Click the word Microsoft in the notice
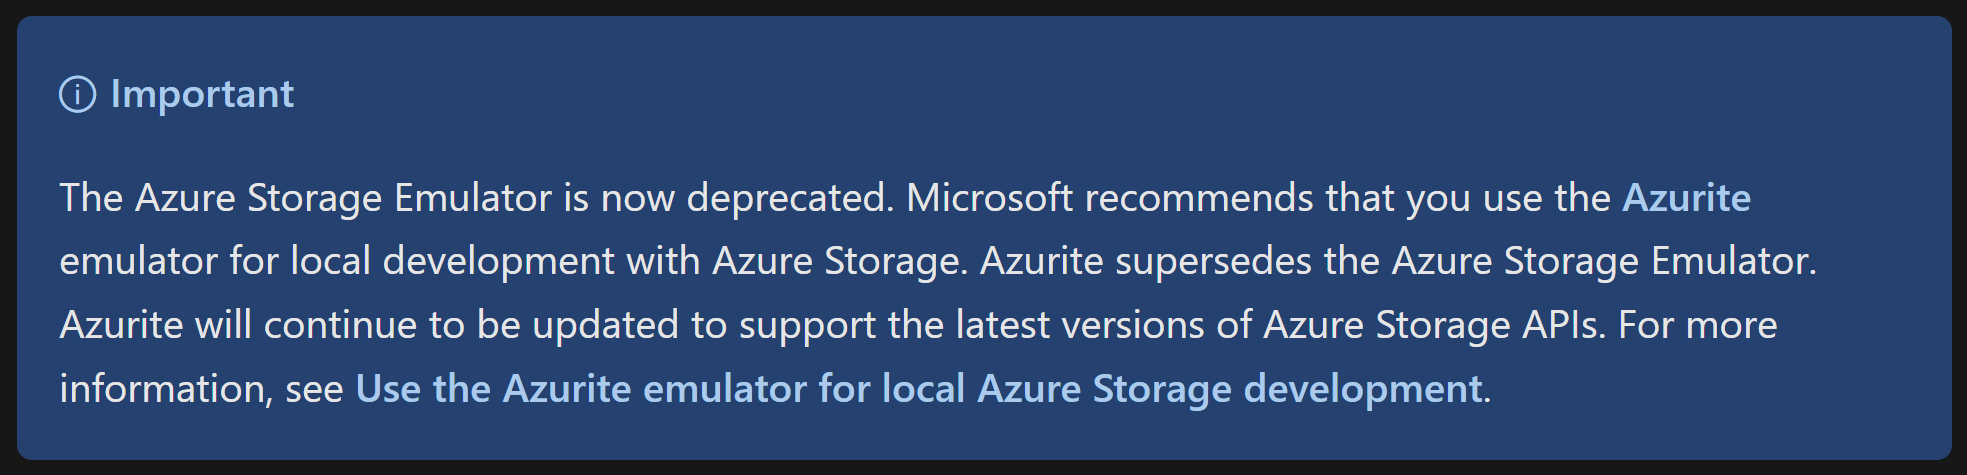 tap(989, 198)
